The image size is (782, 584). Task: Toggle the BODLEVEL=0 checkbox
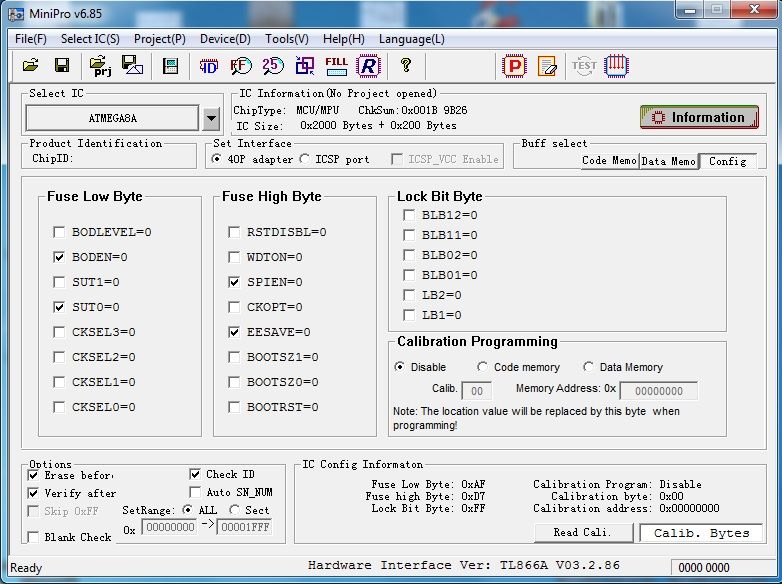pyautogui.click(x=59, y=232)
